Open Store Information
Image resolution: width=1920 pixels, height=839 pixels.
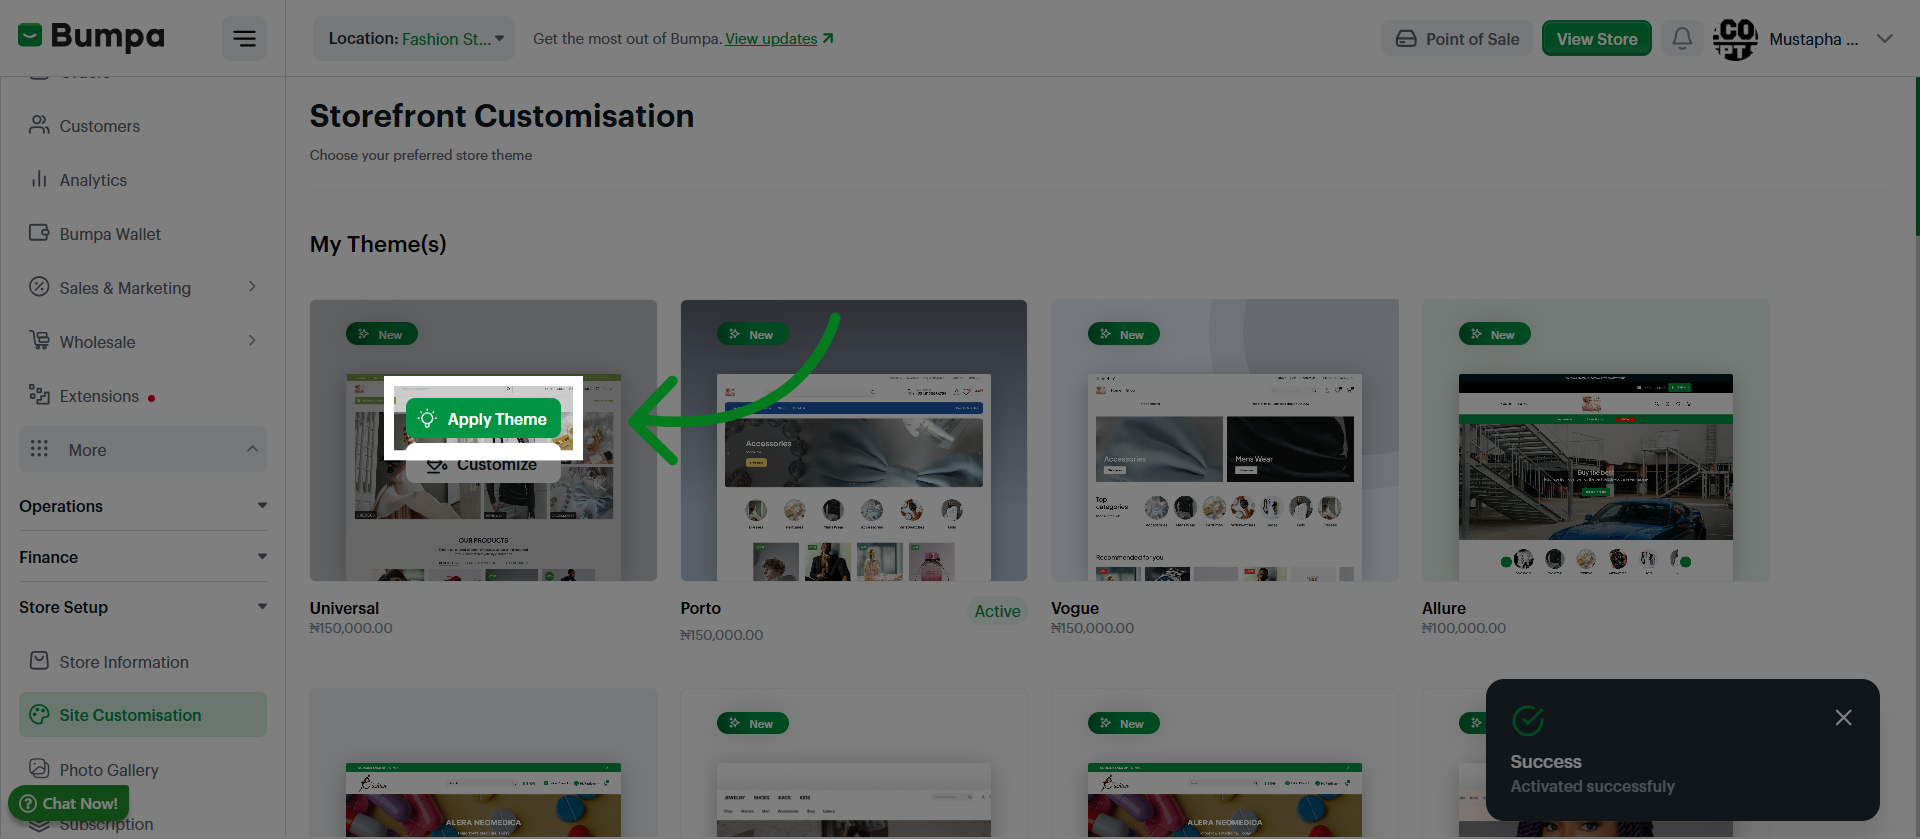pyautogui.click(x=124, y=662)
